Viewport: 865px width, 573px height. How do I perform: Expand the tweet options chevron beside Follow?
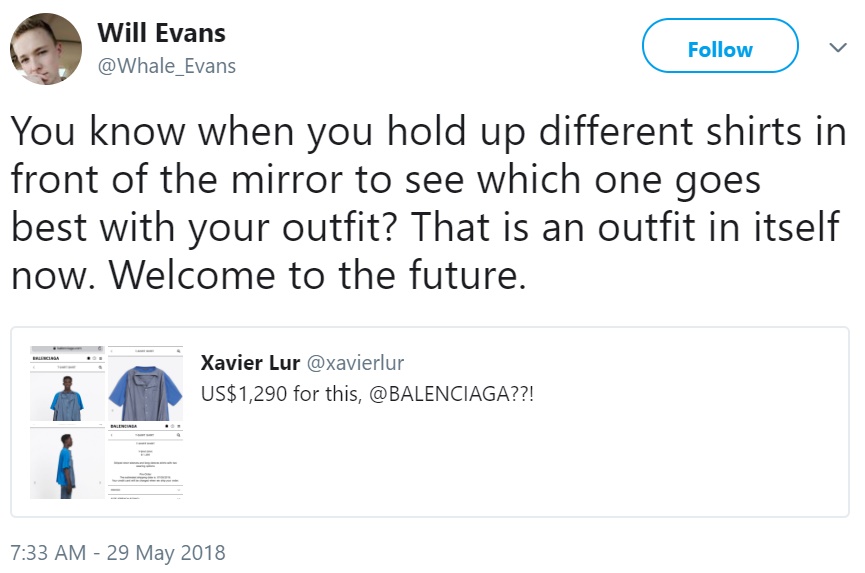point(837,48)
